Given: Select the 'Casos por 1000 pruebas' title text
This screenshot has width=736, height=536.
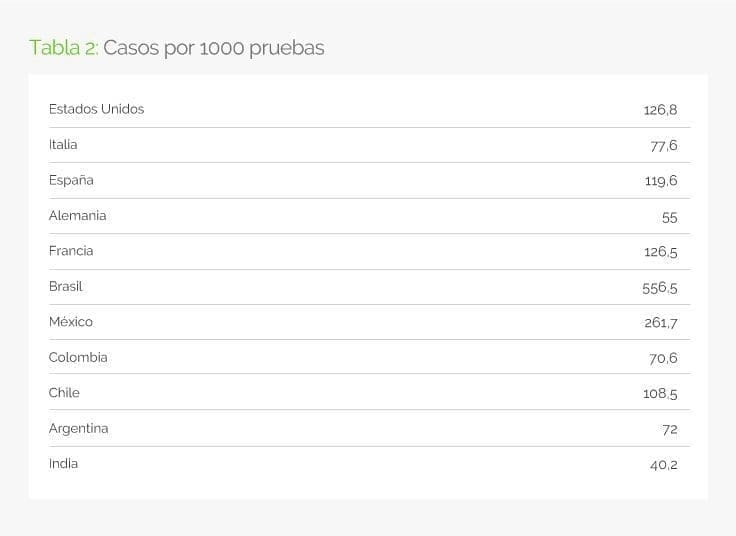Looking at the screenshot, I should (x=214, y=49).
